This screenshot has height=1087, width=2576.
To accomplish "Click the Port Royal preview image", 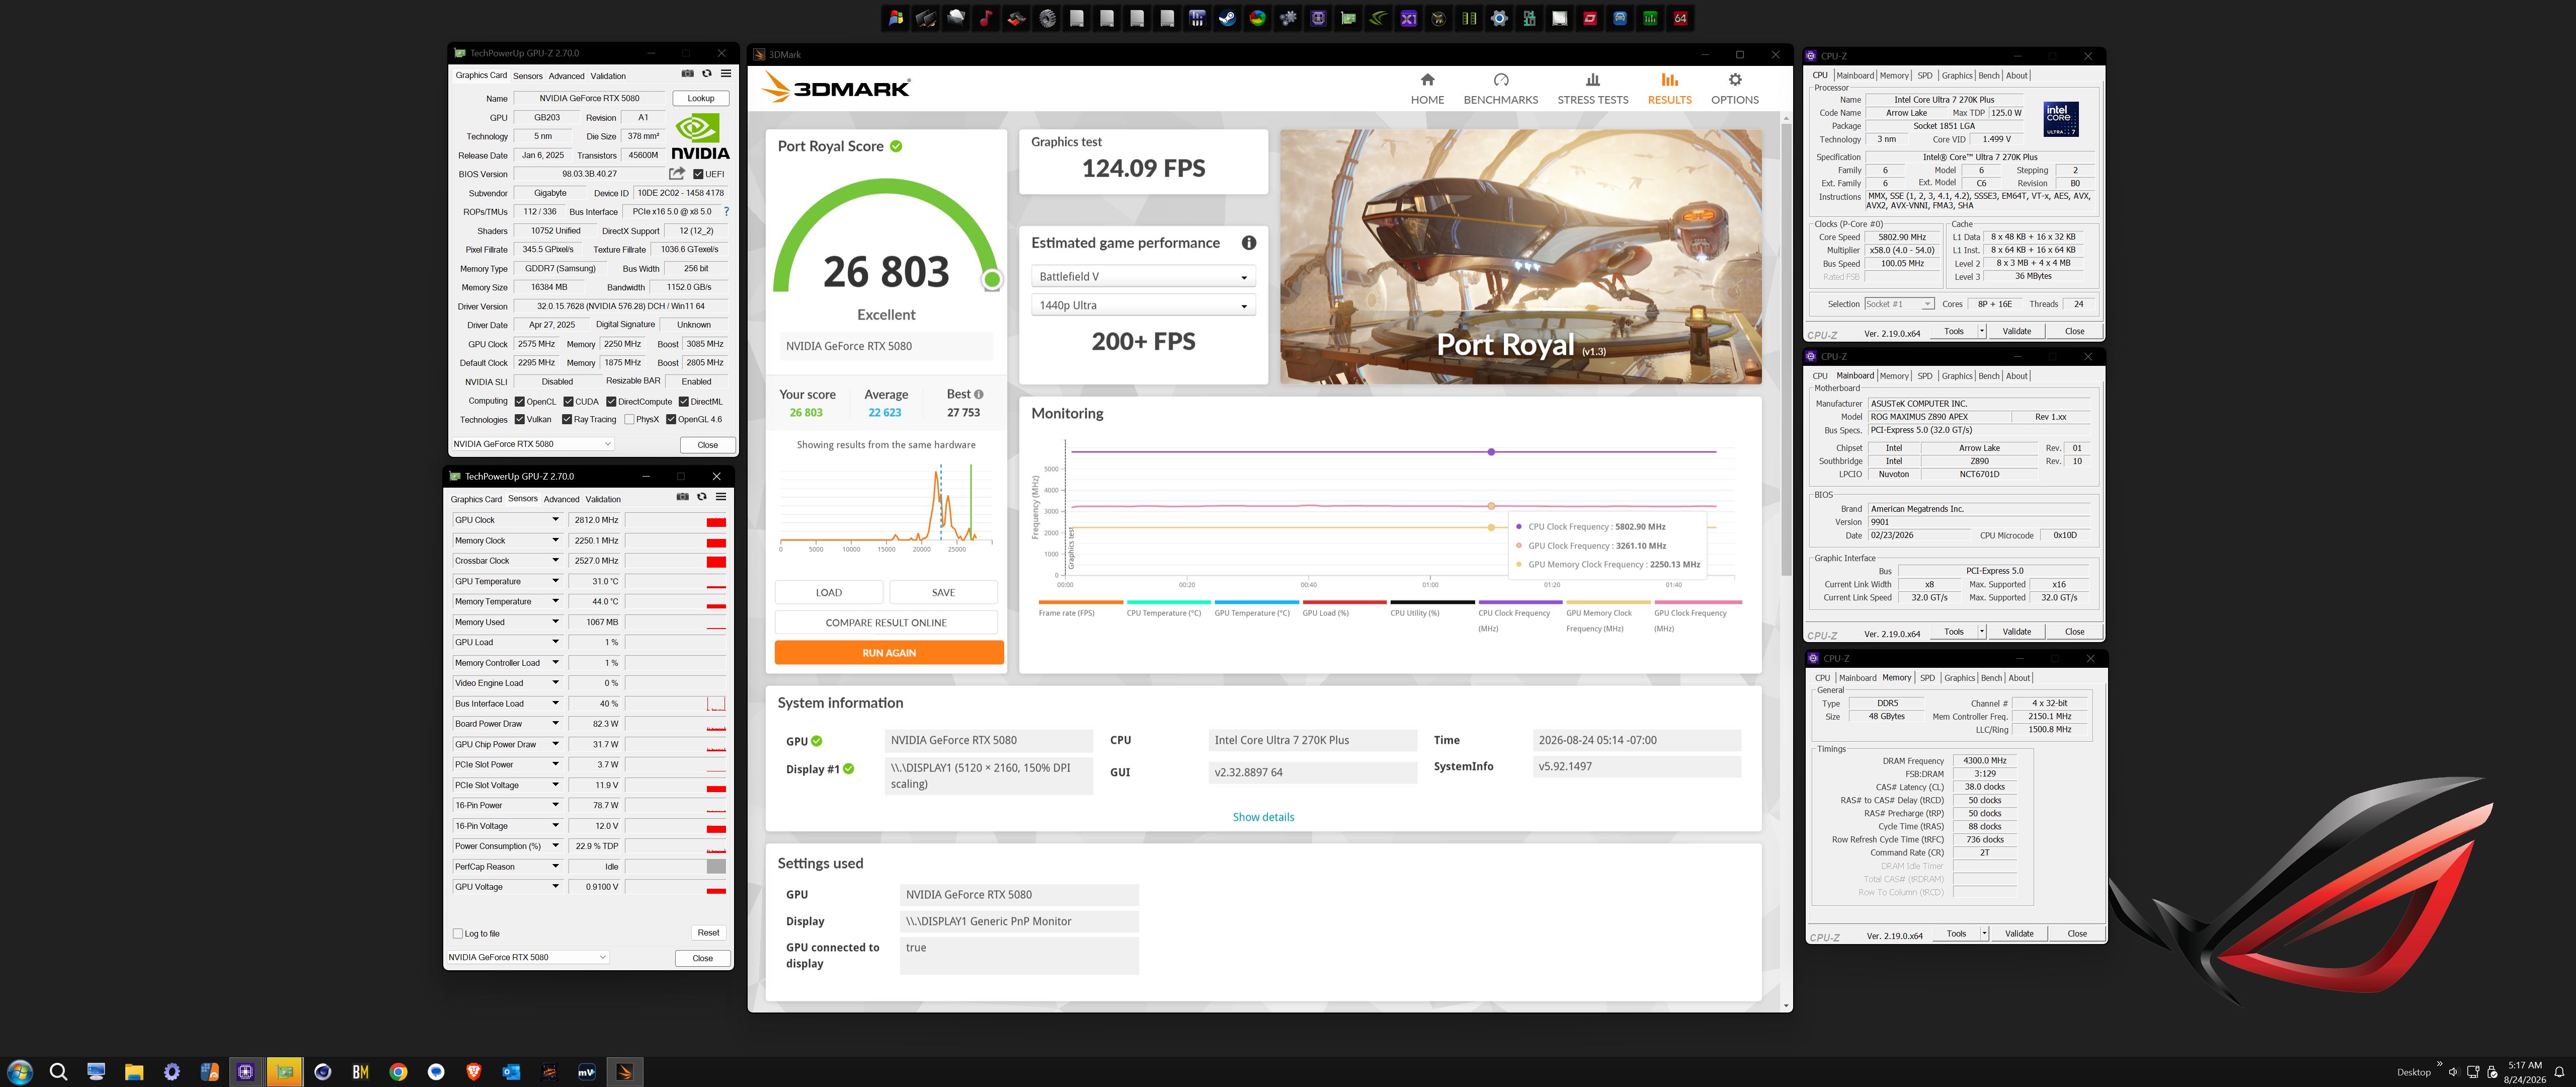I will (x=1520, y=257).
